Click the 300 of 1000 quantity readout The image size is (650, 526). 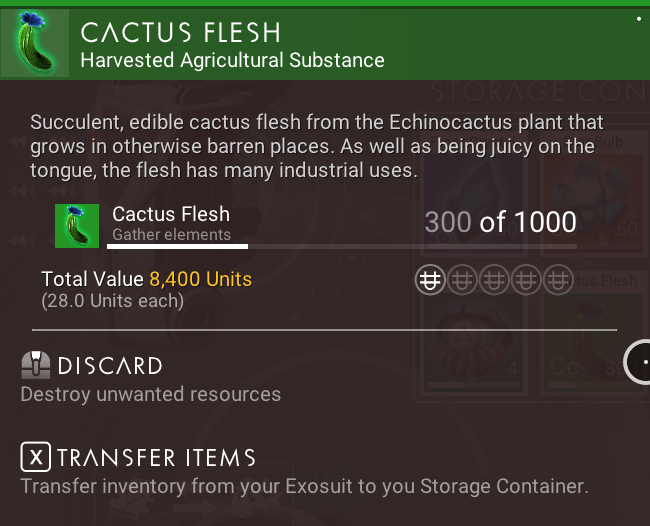click(500, 222)
